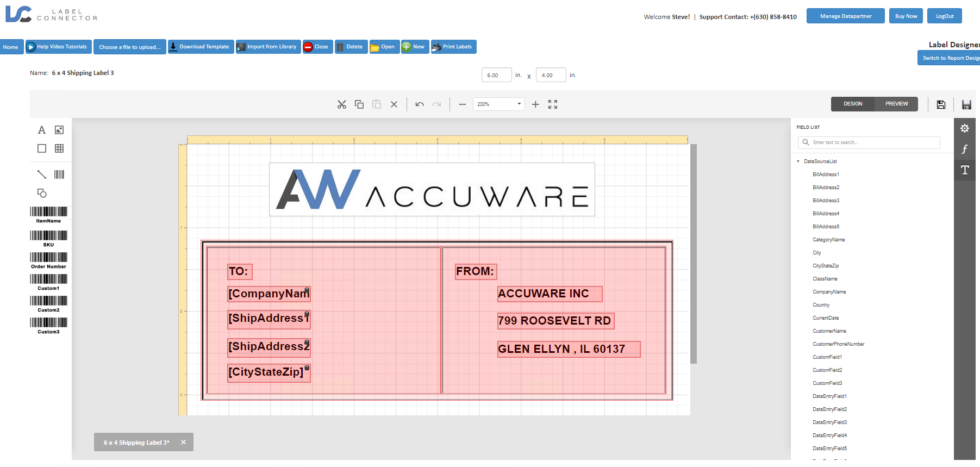Image resolution: width=980 pixels, height=467 pixels.
Task: Open the properties gear panel
Action: click(964, 128)
